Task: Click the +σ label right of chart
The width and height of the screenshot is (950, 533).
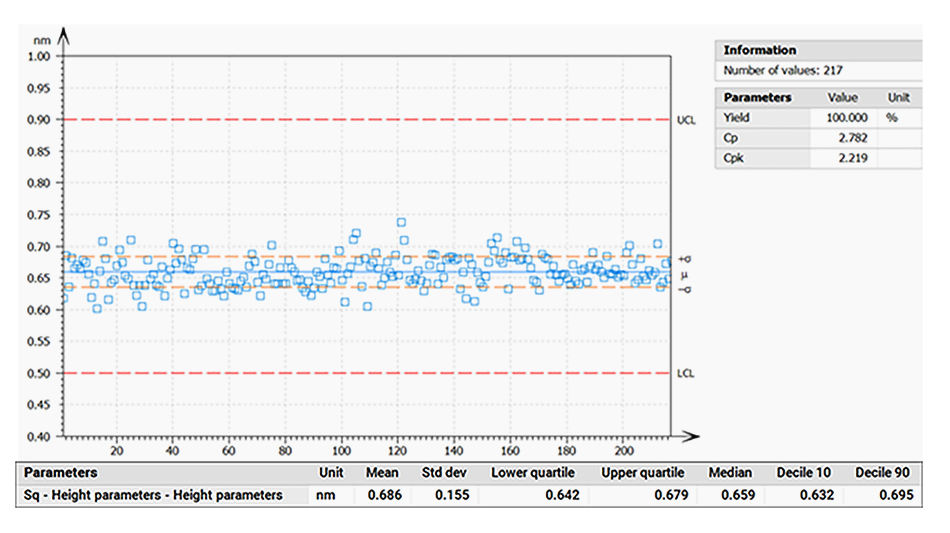Action: click(684, 258)
